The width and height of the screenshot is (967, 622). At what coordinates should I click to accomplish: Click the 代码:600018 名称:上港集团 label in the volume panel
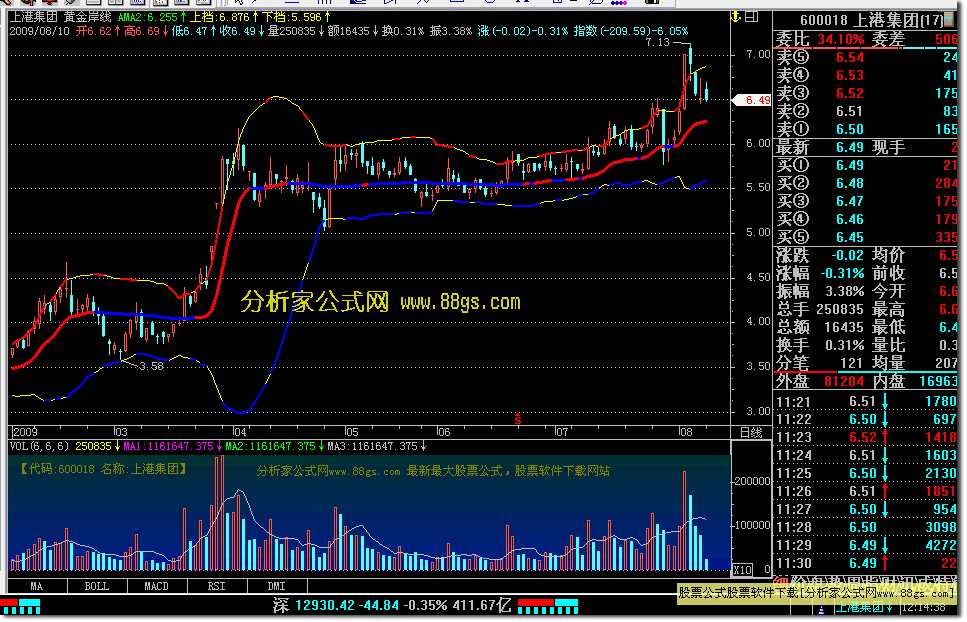102,469
